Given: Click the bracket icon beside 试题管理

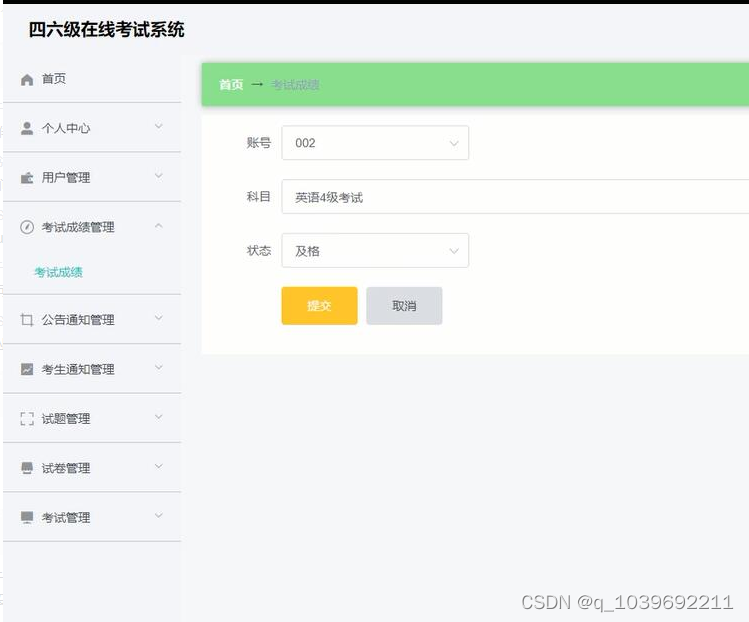Looking at the screenshot, I should (x=27, y=418).
